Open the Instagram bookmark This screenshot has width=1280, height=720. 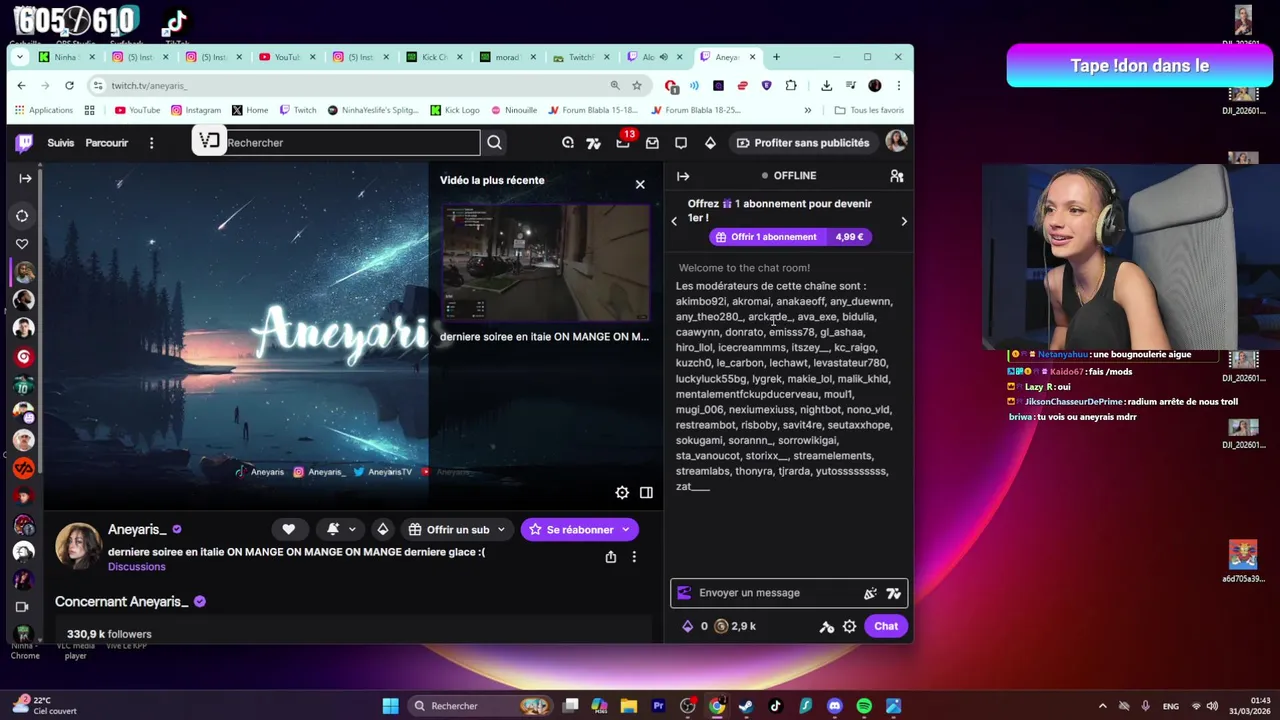point(196,110)
